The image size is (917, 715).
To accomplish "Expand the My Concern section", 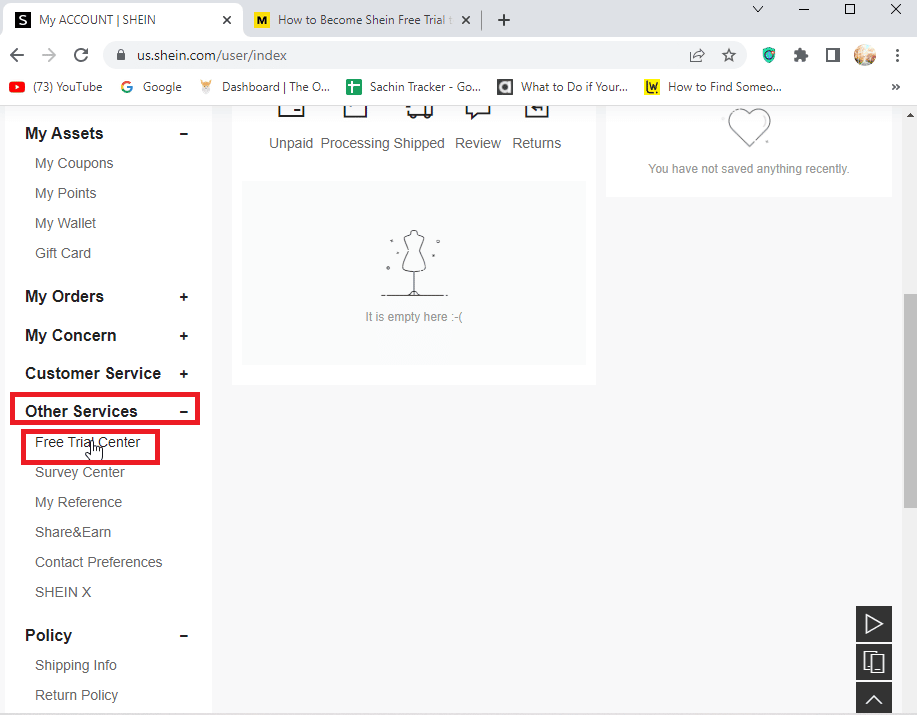I will (184, 336).
